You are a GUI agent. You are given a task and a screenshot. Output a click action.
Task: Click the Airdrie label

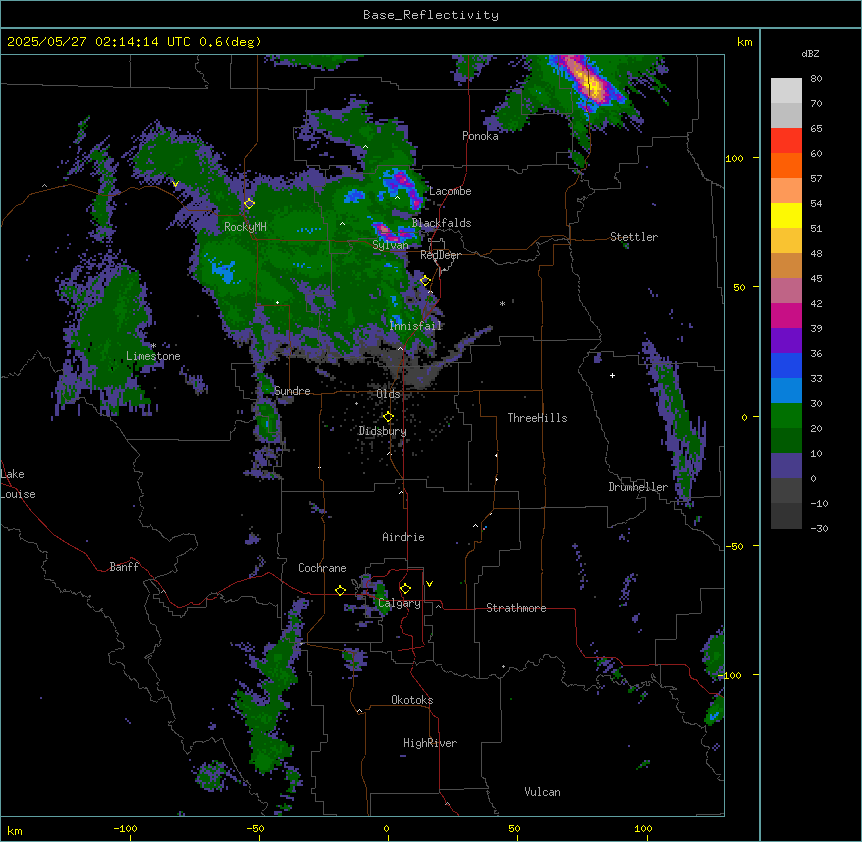404,537
